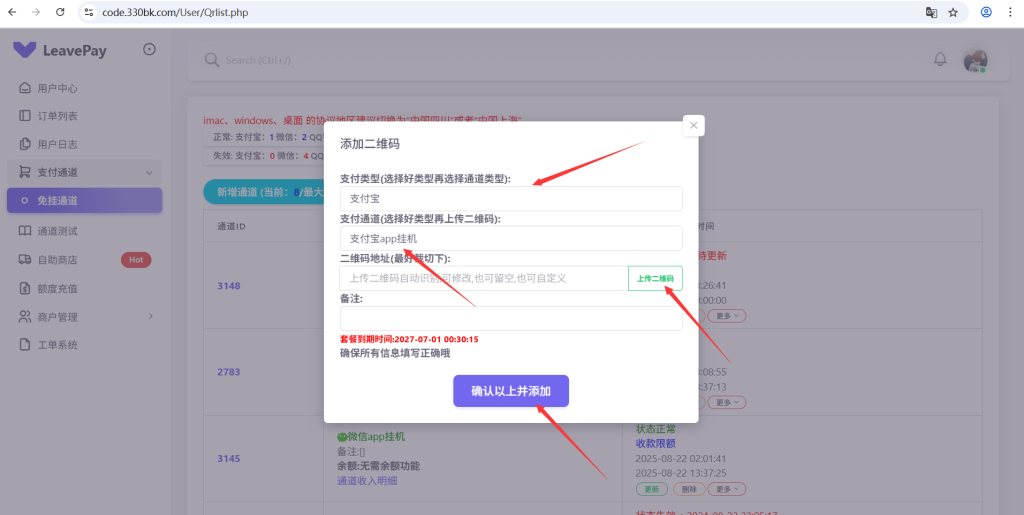Click the 商户管理 users icon
This screenshot has width=1024, height=515.
(25, 317)
